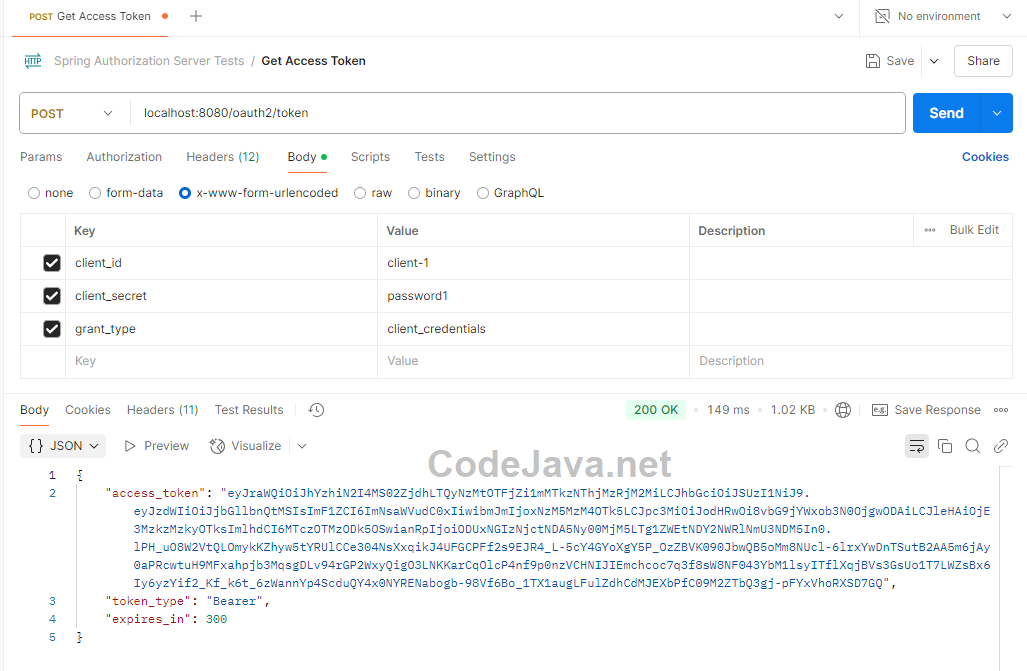Click the client_credentials value cell
This screenshot has height=671, width=1027.
click(x=533, y=328)
